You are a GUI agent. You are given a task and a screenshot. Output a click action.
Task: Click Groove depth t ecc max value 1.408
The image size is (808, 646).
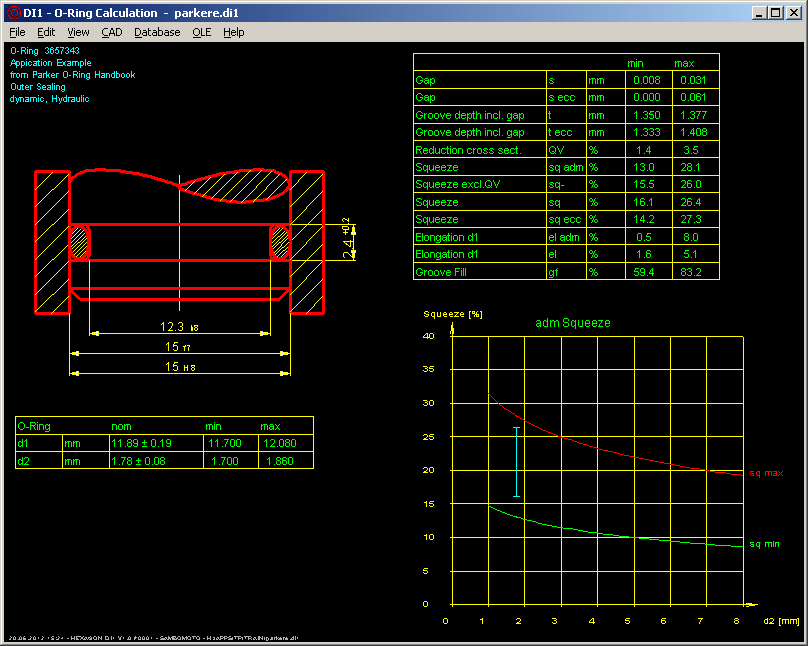click(x=694, y=132)
